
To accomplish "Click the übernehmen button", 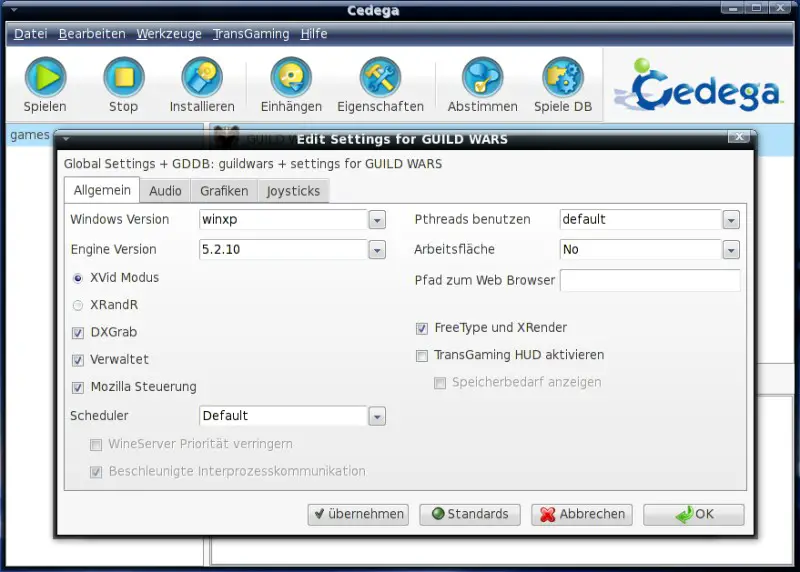I will pyautogui.click(x=358, y=514).
